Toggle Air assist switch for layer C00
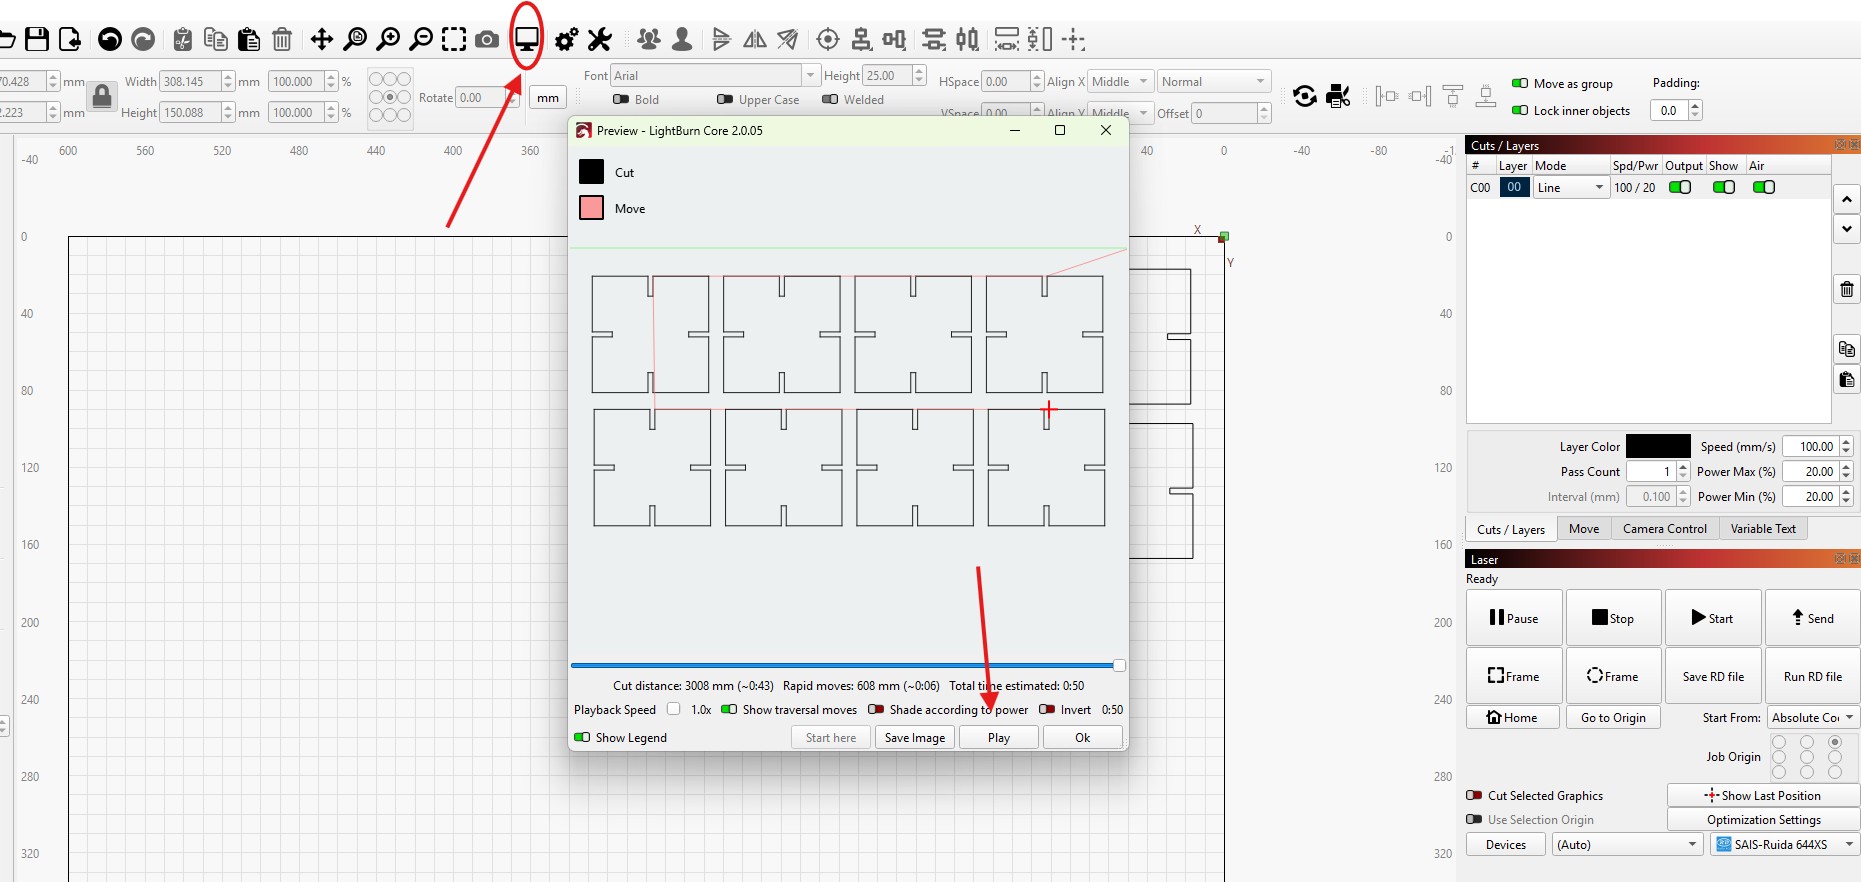This screenshot has height=882, width=1861. (1764, 187)
